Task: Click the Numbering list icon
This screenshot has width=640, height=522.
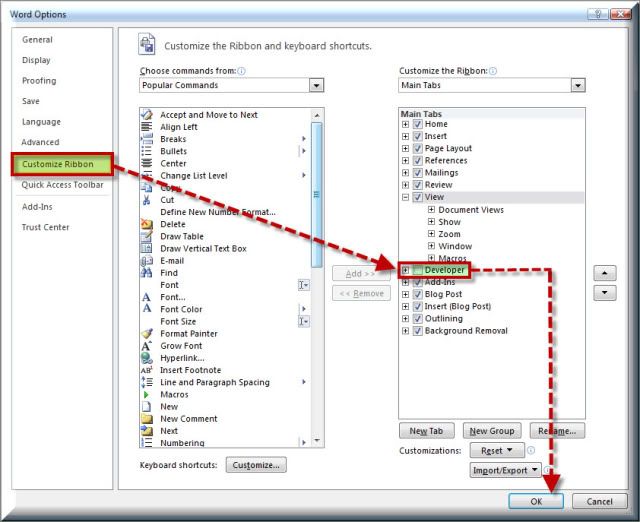Action: pos(147,442)
